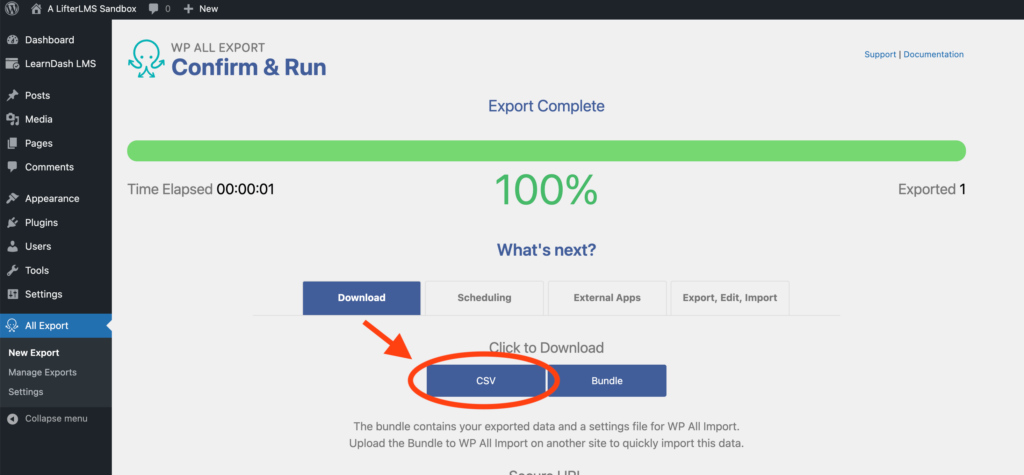Open the home icon for A LifterLMS Sandbox
Viewport: 1024px width, 475px height.
click(x=37, y=9)
